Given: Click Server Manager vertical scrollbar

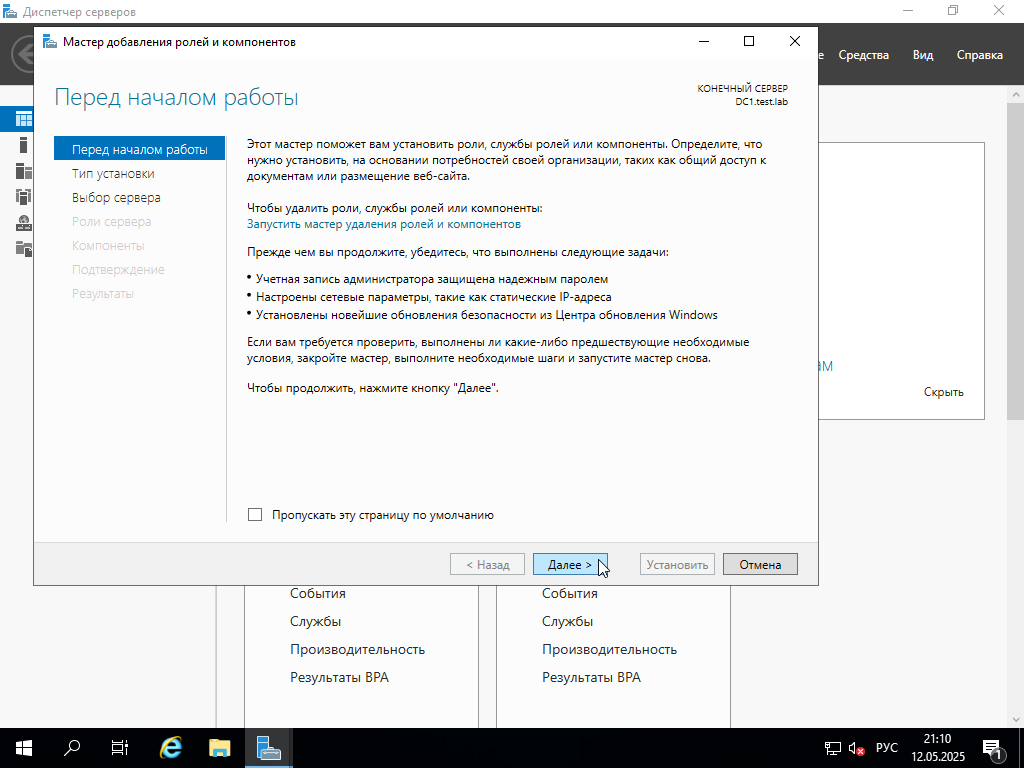Looking at the screenshot, I should (x=1015, y=260).
